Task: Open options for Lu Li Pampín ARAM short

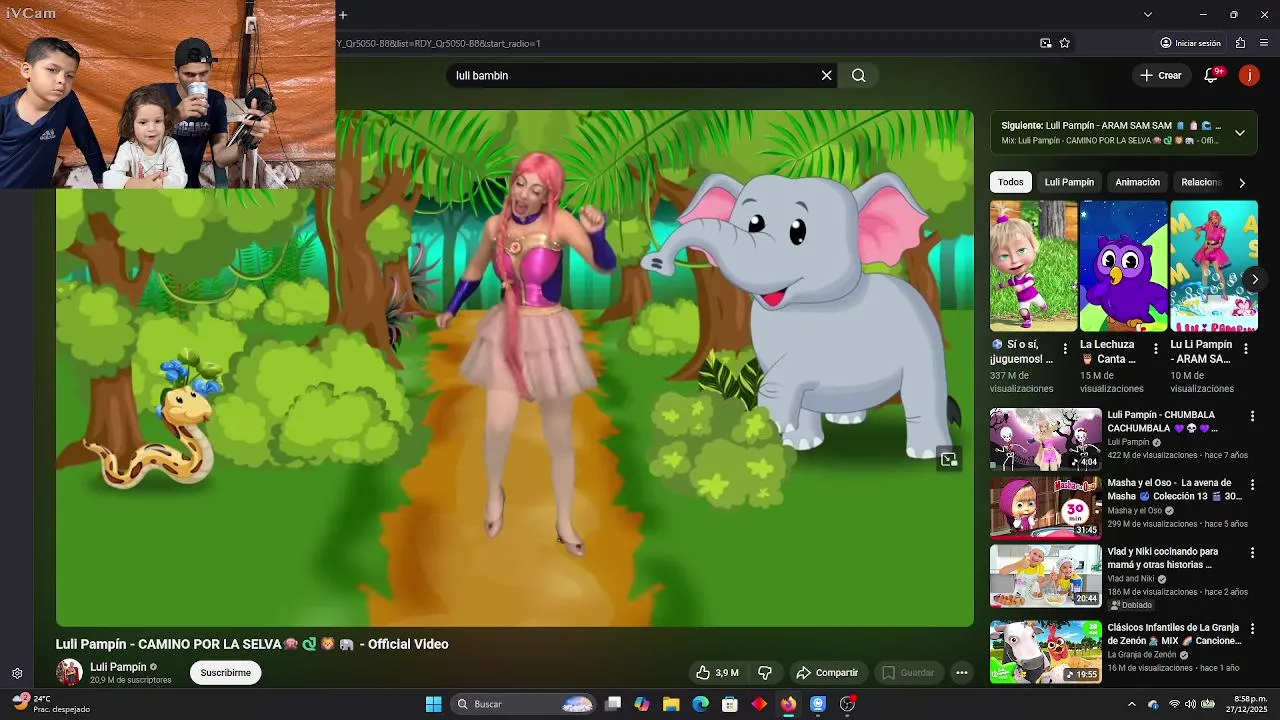Action: 1246,349
